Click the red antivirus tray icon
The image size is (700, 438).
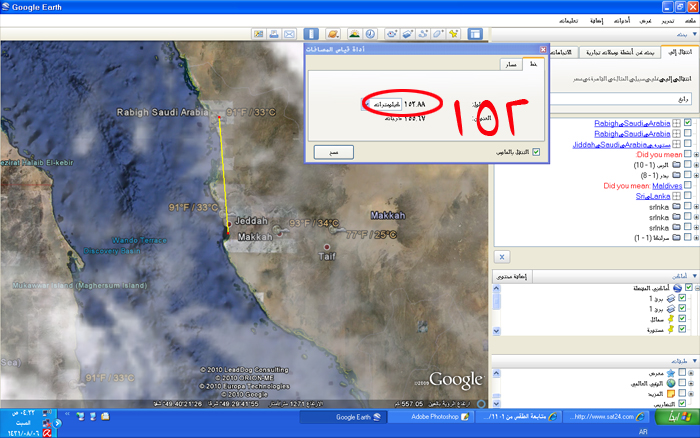pos(47,433)
